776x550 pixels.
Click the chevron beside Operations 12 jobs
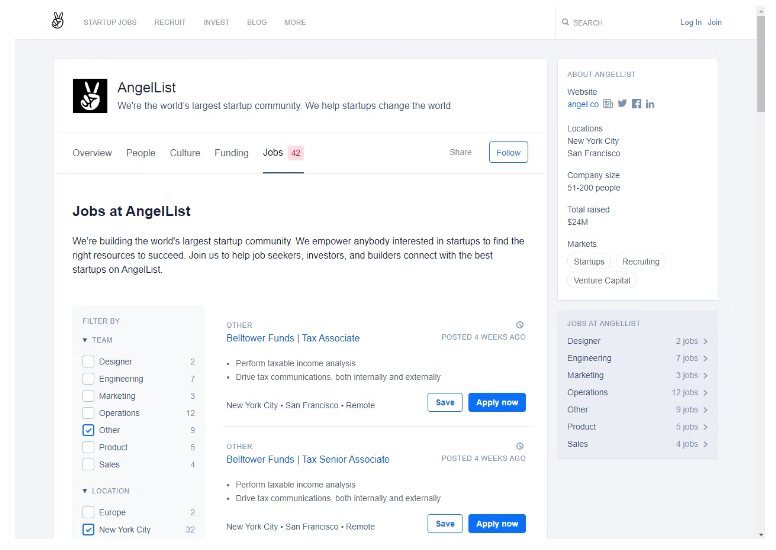(705, 393)
